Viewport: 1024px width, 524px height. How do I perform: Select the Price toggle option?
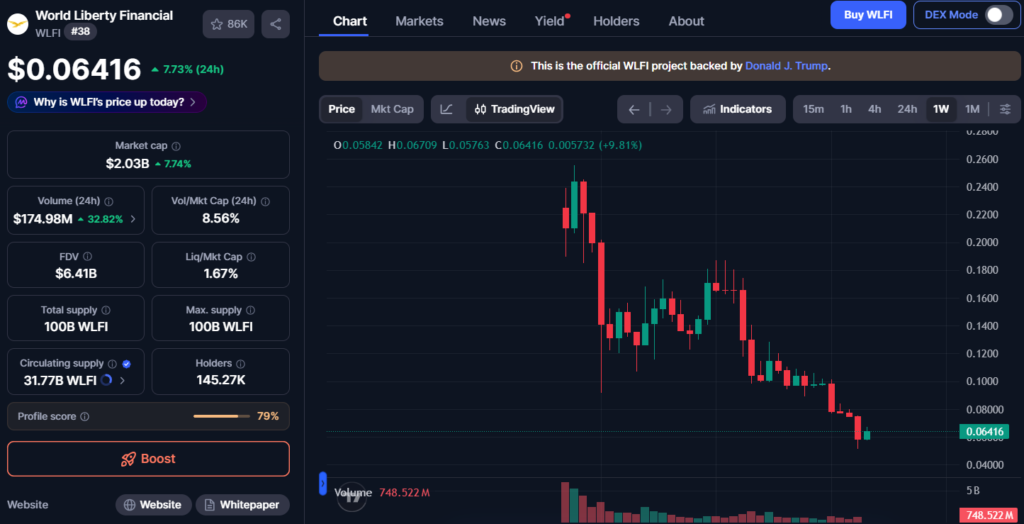(x=342, y=109)
